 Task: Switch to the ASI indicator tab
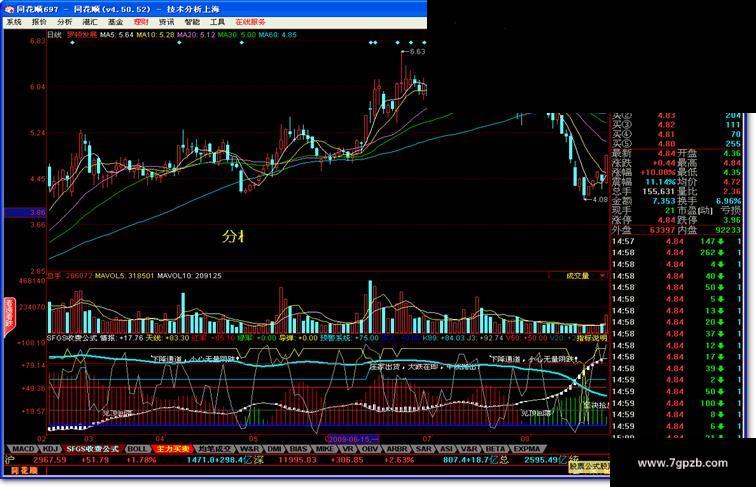[447, 449]
